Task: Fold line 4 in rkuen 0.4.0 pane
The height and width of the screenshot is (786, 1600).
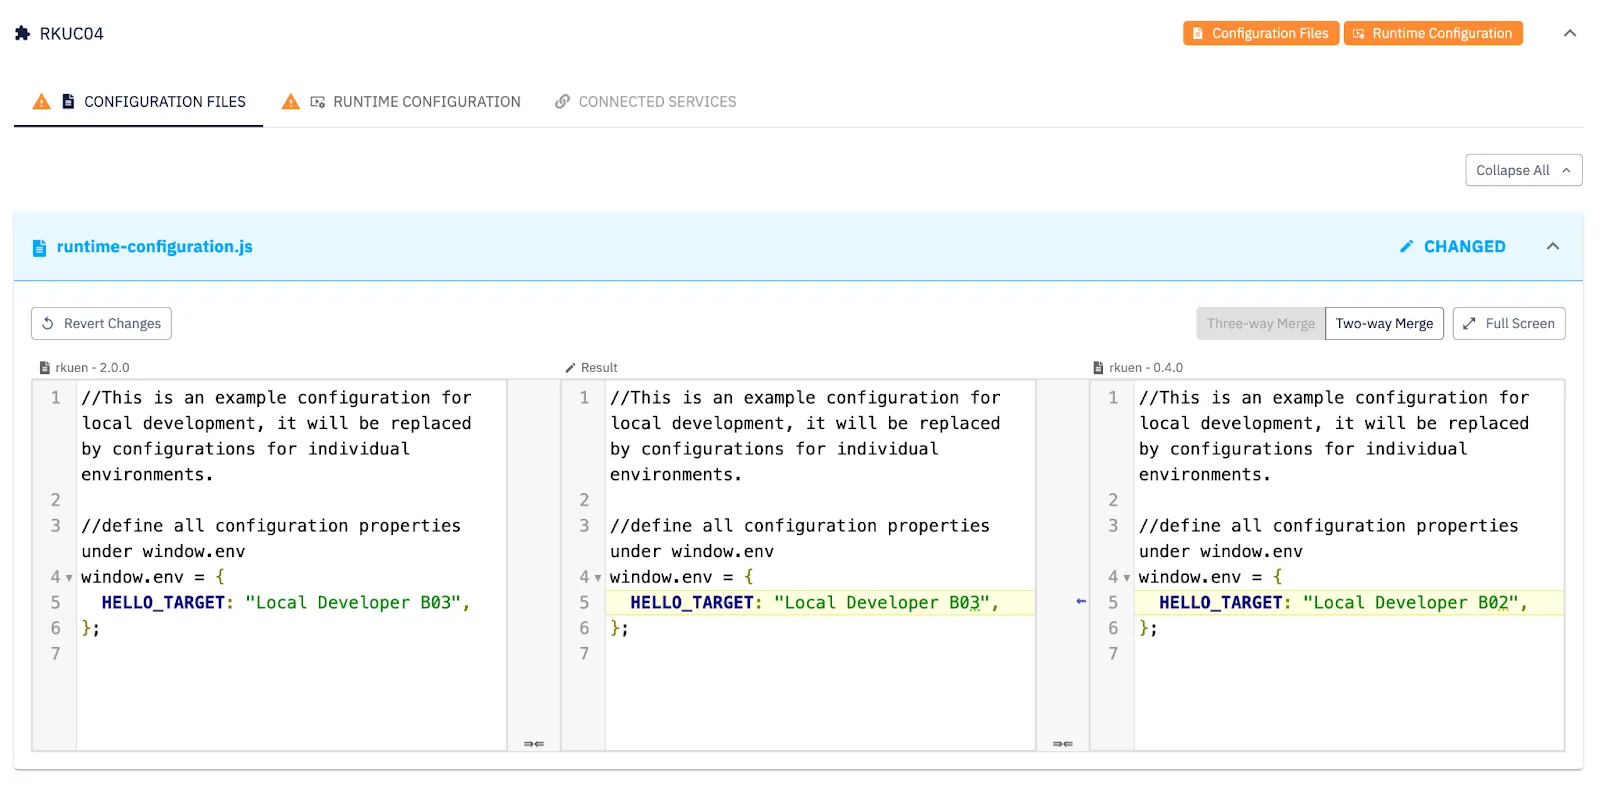Action: point(1126,578)
